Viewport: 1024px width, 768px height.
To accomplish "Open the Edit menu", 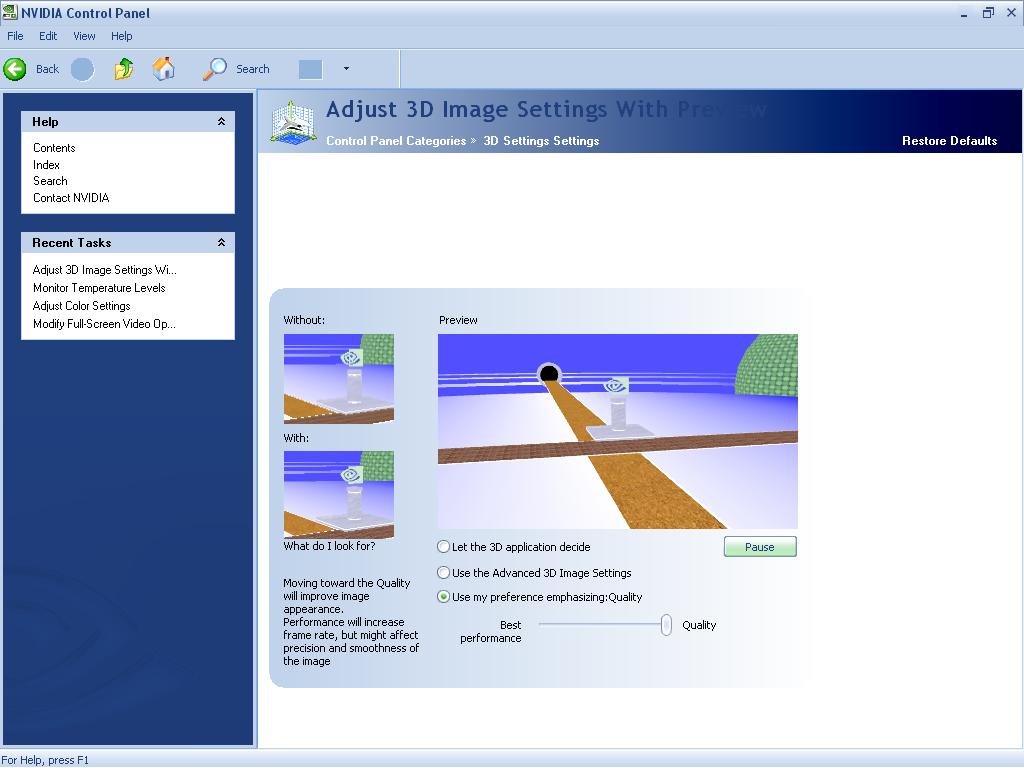I will click(48, 36).
